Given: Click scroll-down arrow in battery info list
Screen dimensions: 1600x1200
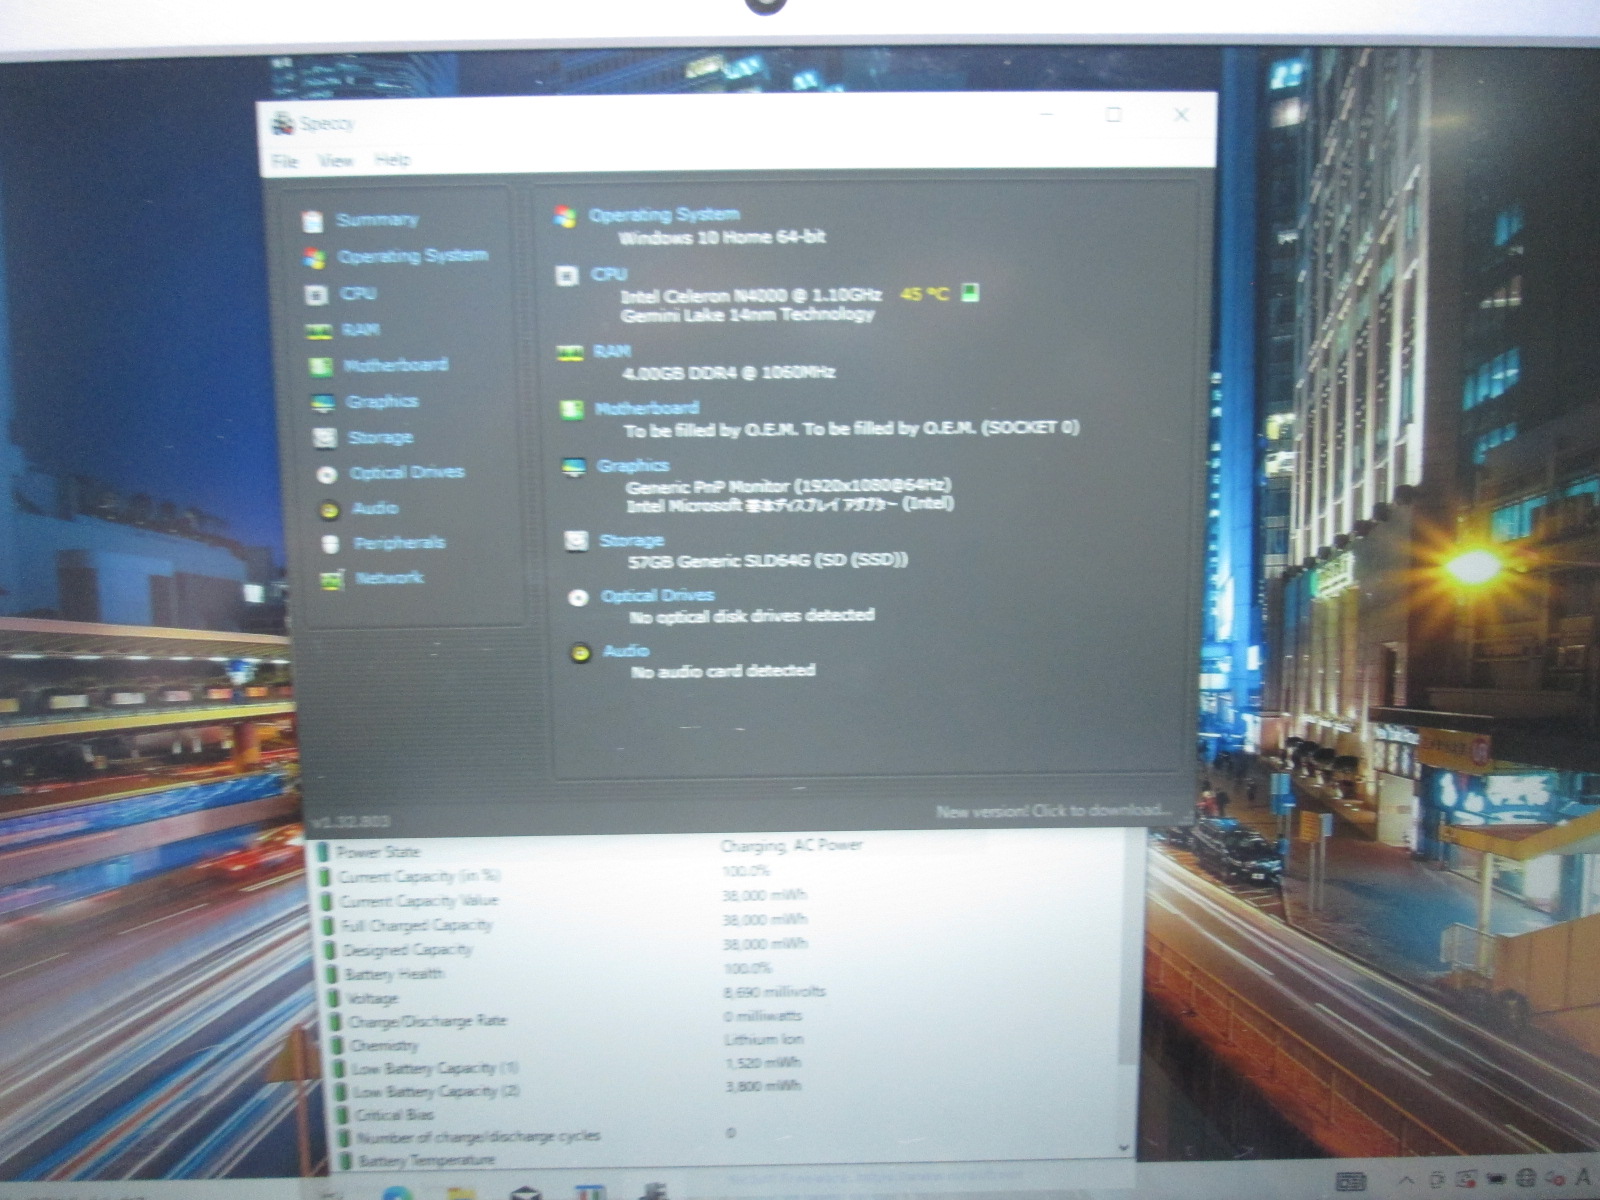Looking at the screenshot, I should 1123,1148.
